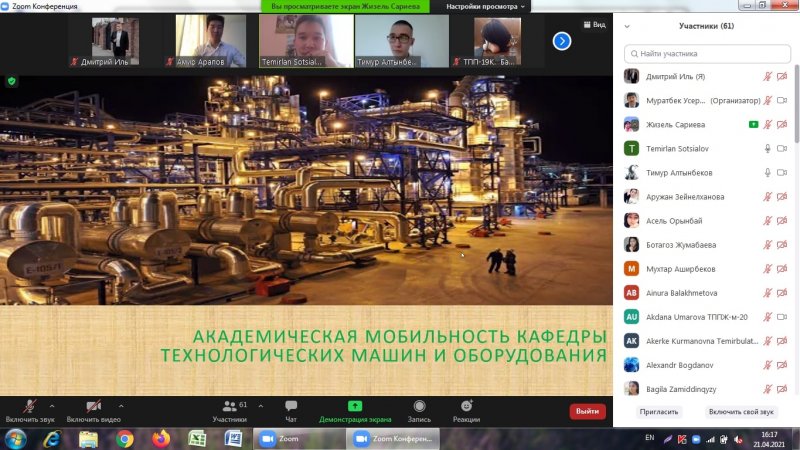Viewport: 800px width, 450px height.
Task: Select participant Муратбек Усер organizer row
Action: click(x=706, y=101)
